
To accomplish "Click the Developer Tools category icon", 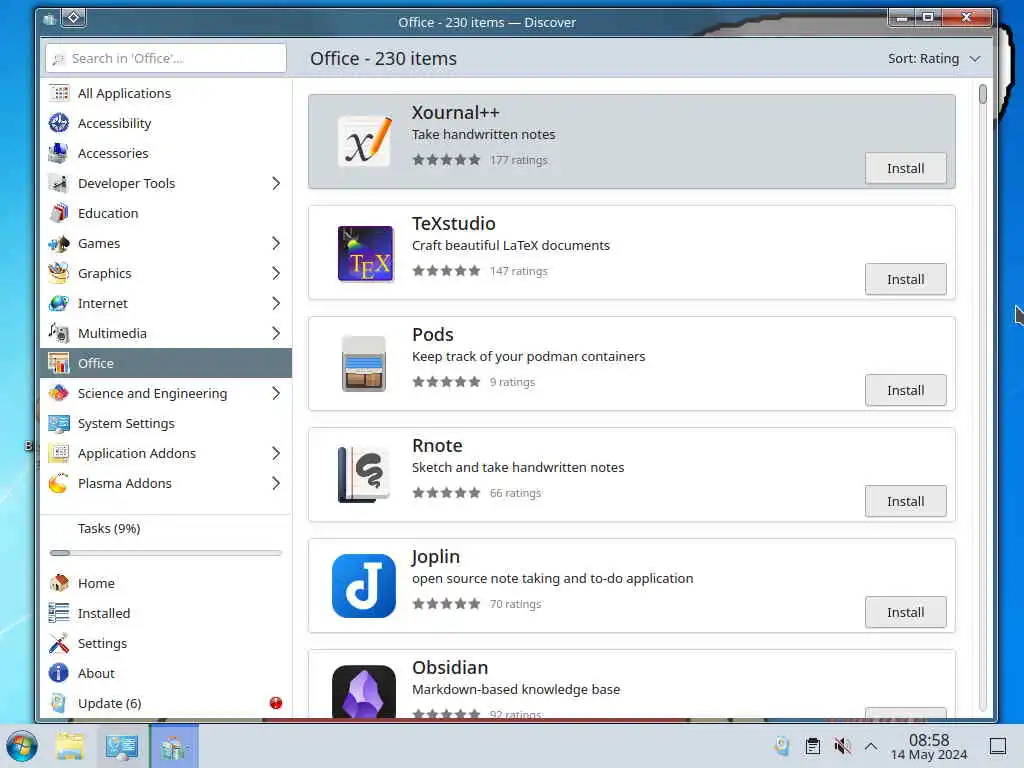I will click(x=59, y=184).
